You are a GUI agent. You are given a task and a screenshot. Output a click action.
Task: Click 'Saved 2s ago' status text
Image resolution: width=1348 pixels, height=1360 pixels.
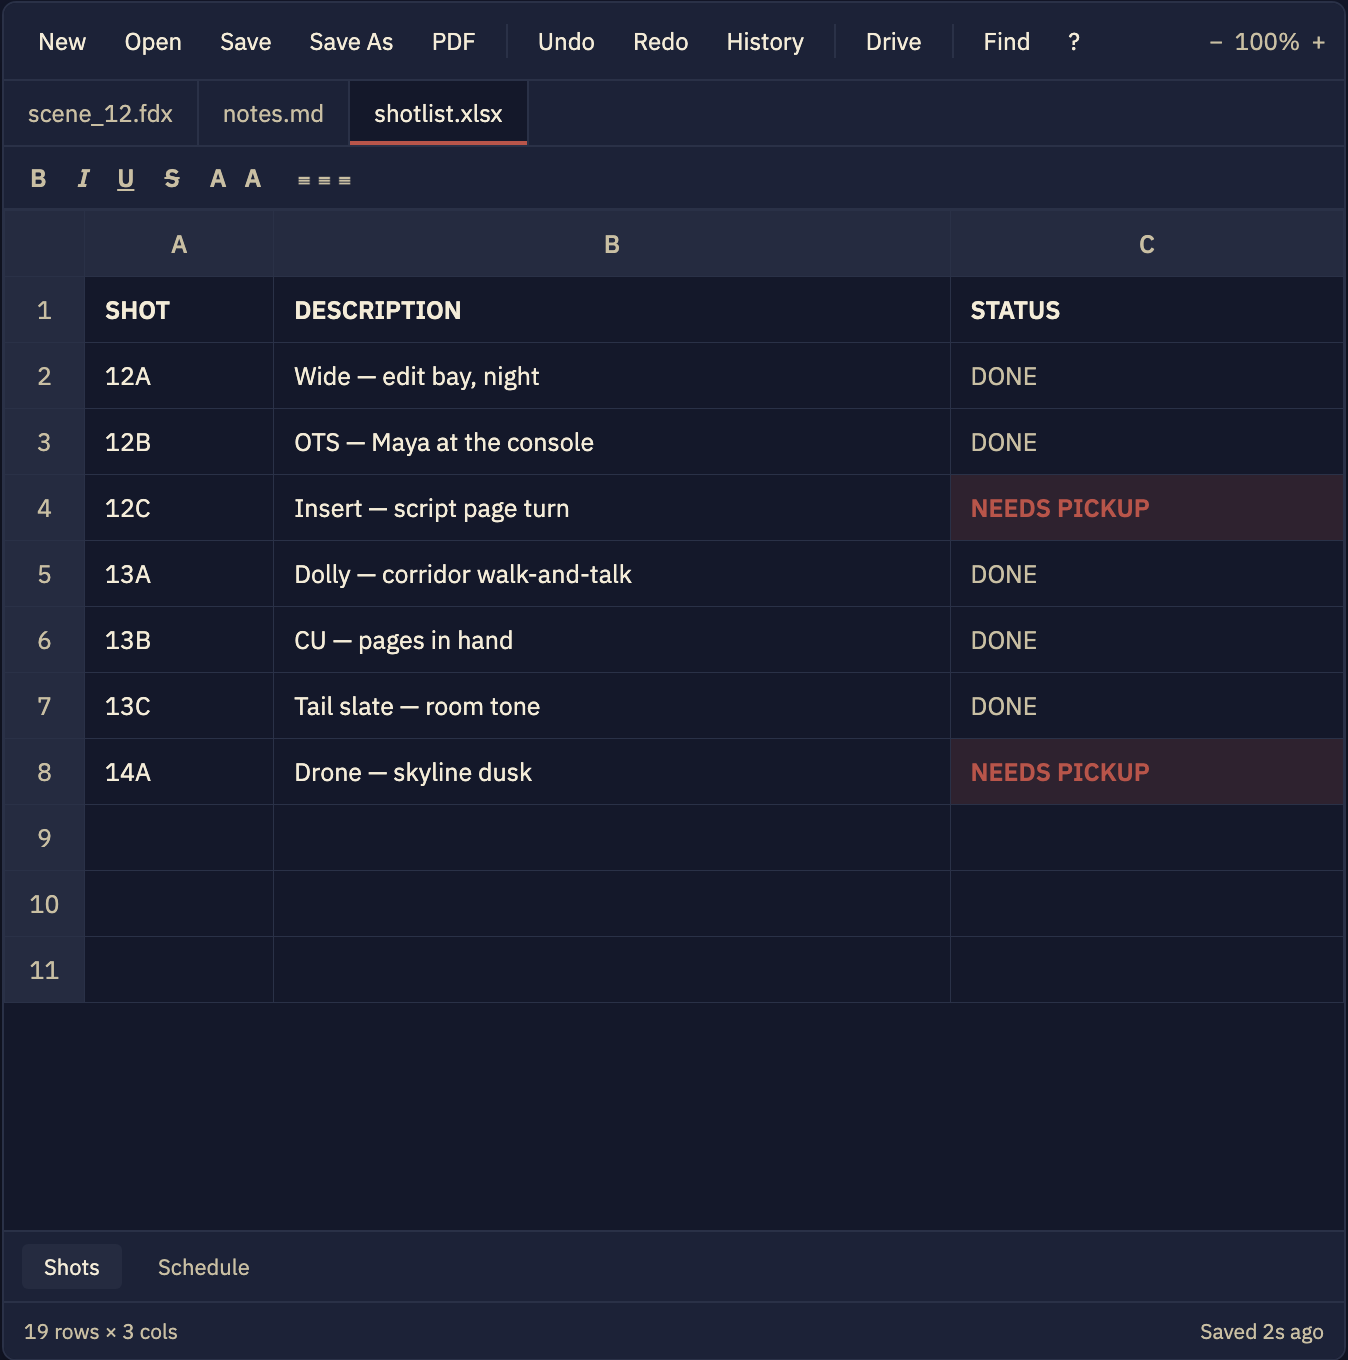tap(1262, 1332)
